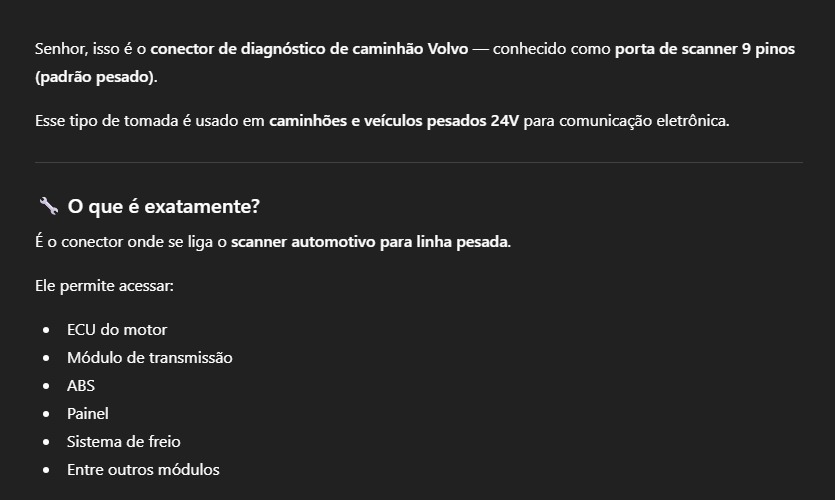Click the bullet dot beside "ECU do motor"
Screen dimensions: 835x500
[46, 330]
